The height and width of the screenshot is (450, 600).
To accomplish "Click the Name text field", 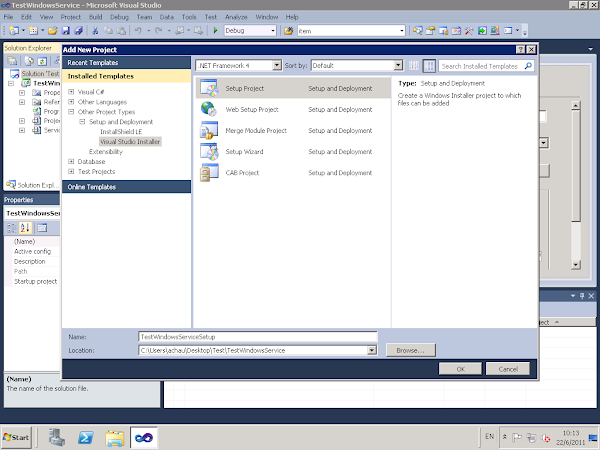I will click(x=258, y=337).
